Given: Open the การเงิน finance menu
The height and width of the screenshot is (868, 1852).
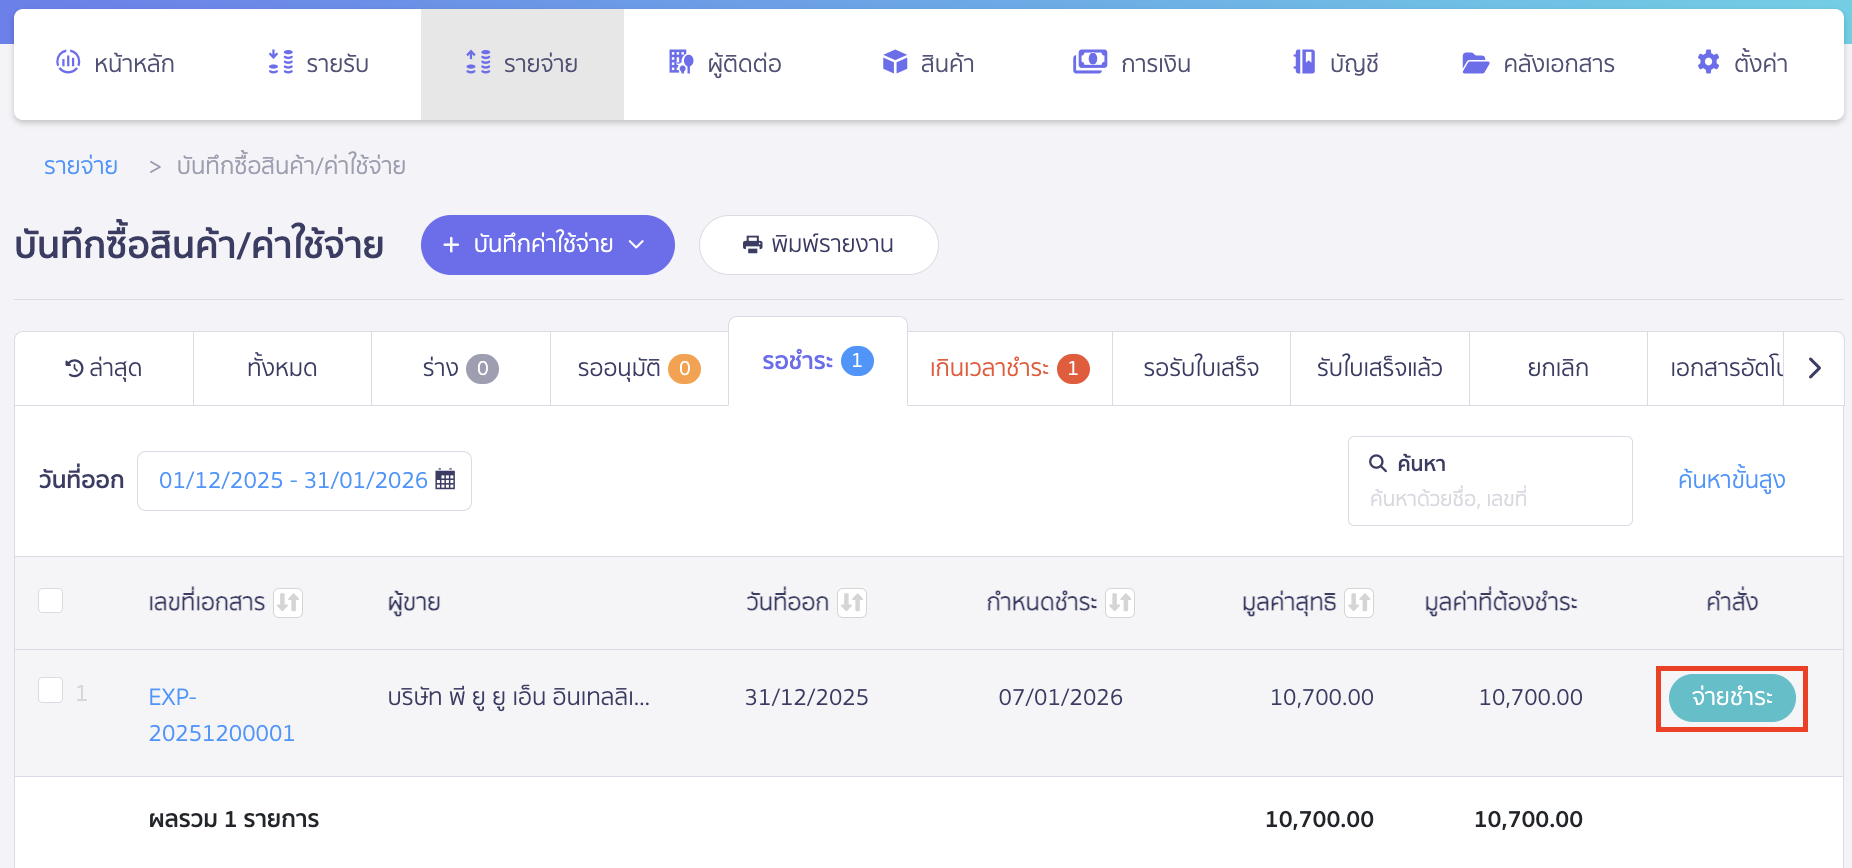Looking at the screenshot, I should coord(1131,64).
